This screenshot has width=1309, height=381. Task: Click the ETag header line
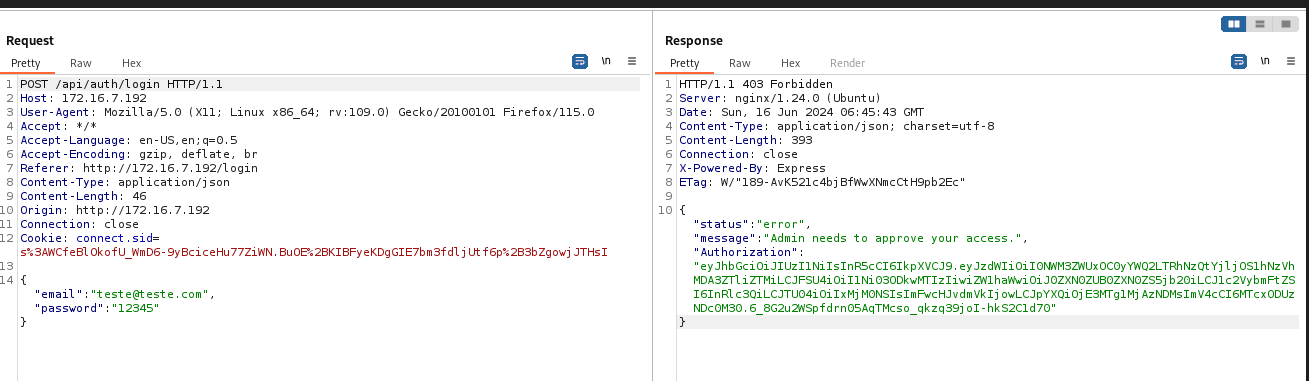point(821,183)
